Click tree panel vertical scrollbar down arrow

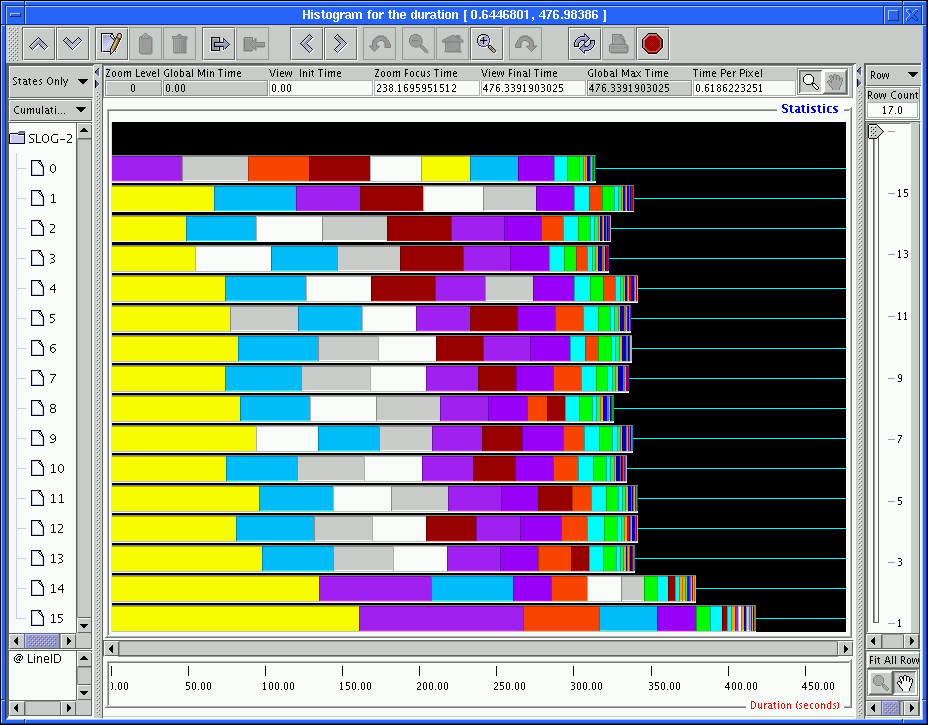(84, 625)
